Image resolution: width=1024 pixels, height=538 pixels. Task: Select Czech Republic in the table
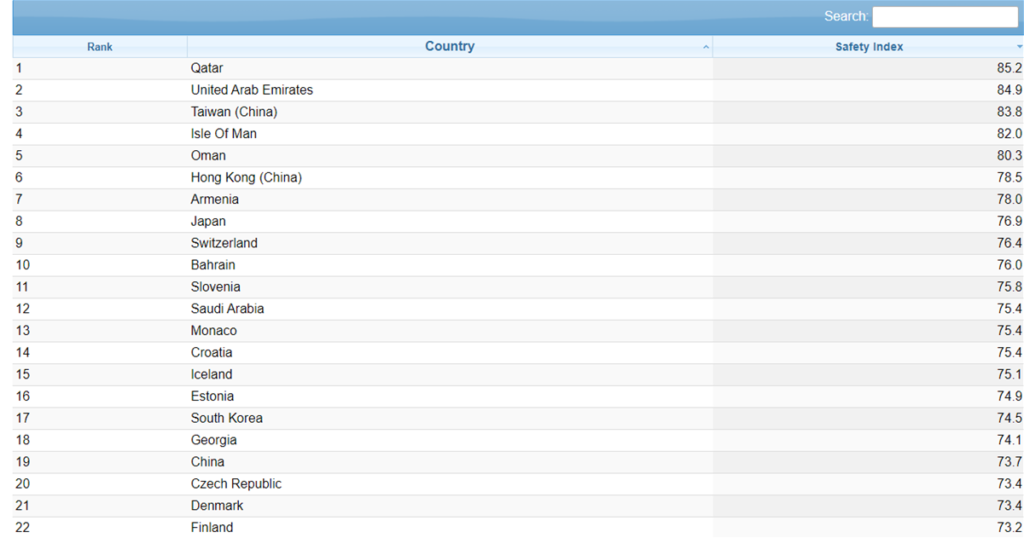click(x=236, y=484)
